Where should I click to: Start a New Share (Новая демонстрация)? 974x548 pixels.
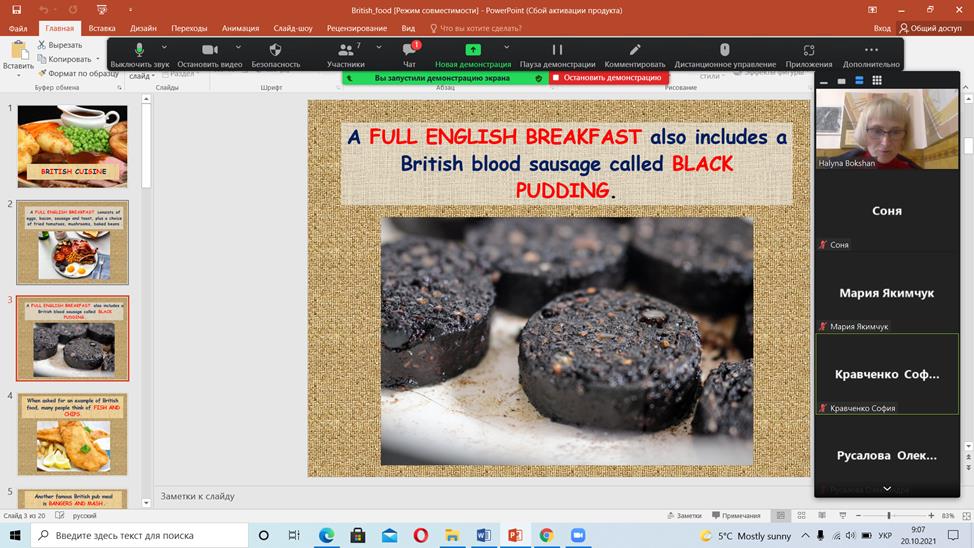473,50
